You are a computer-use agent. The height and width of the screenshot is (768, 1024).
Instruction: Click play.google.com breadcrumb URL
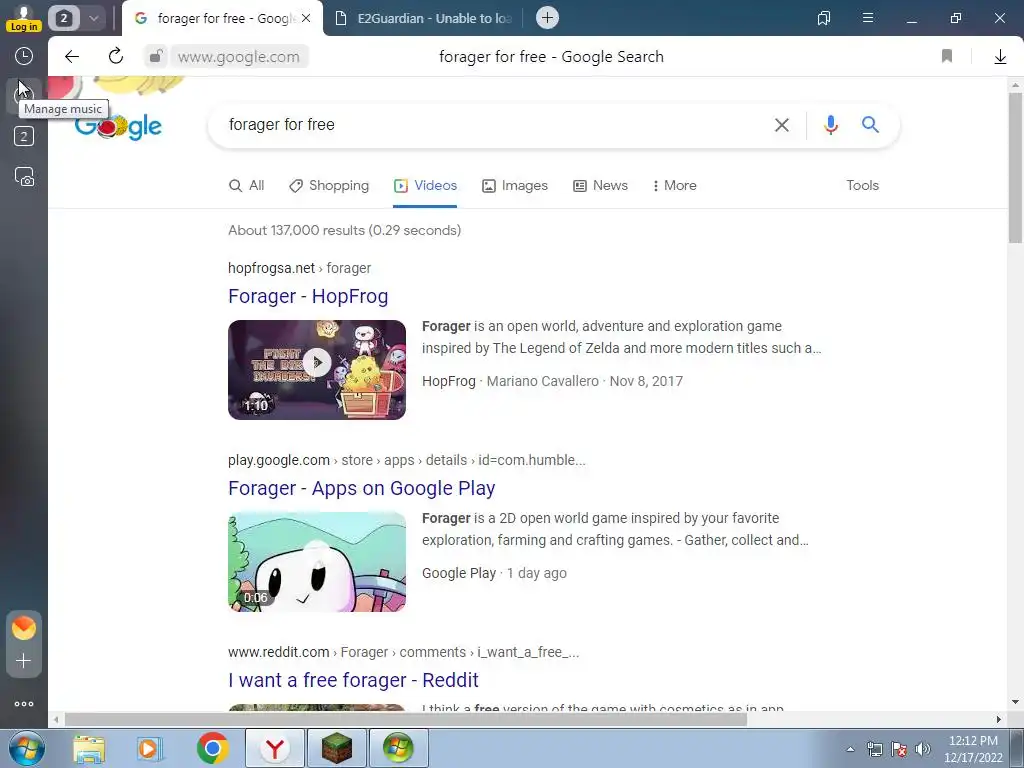point(407,460)
